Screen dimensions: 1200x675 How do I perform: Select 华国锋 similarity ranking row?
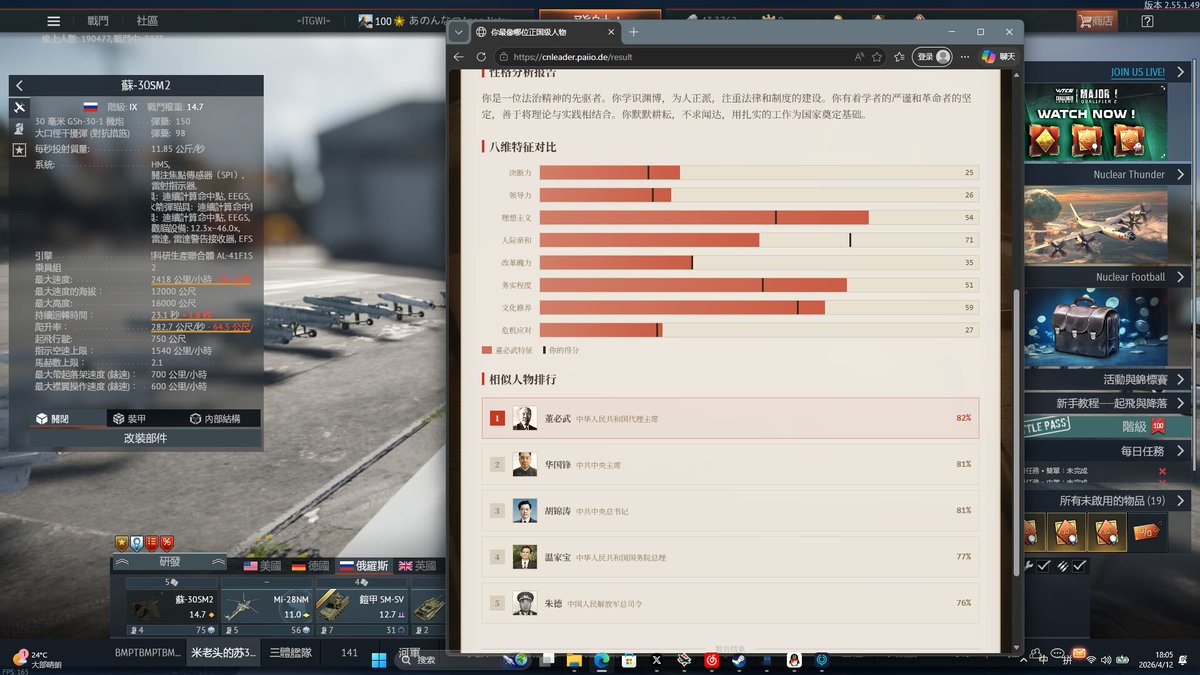click(730, 464)
